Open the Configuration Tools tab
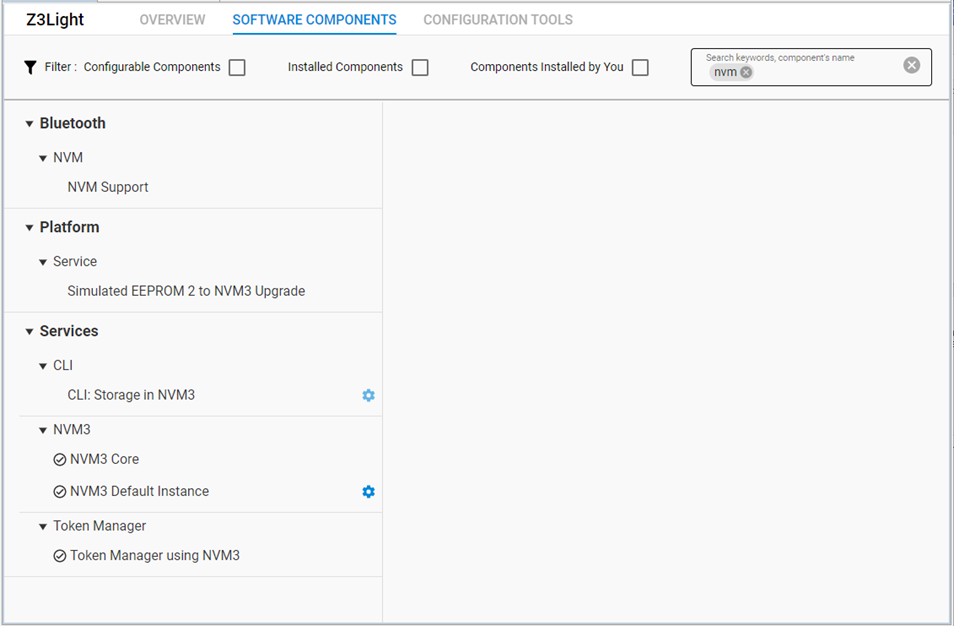The width and height of the screenshot is (954, 626). coord(497,19)
